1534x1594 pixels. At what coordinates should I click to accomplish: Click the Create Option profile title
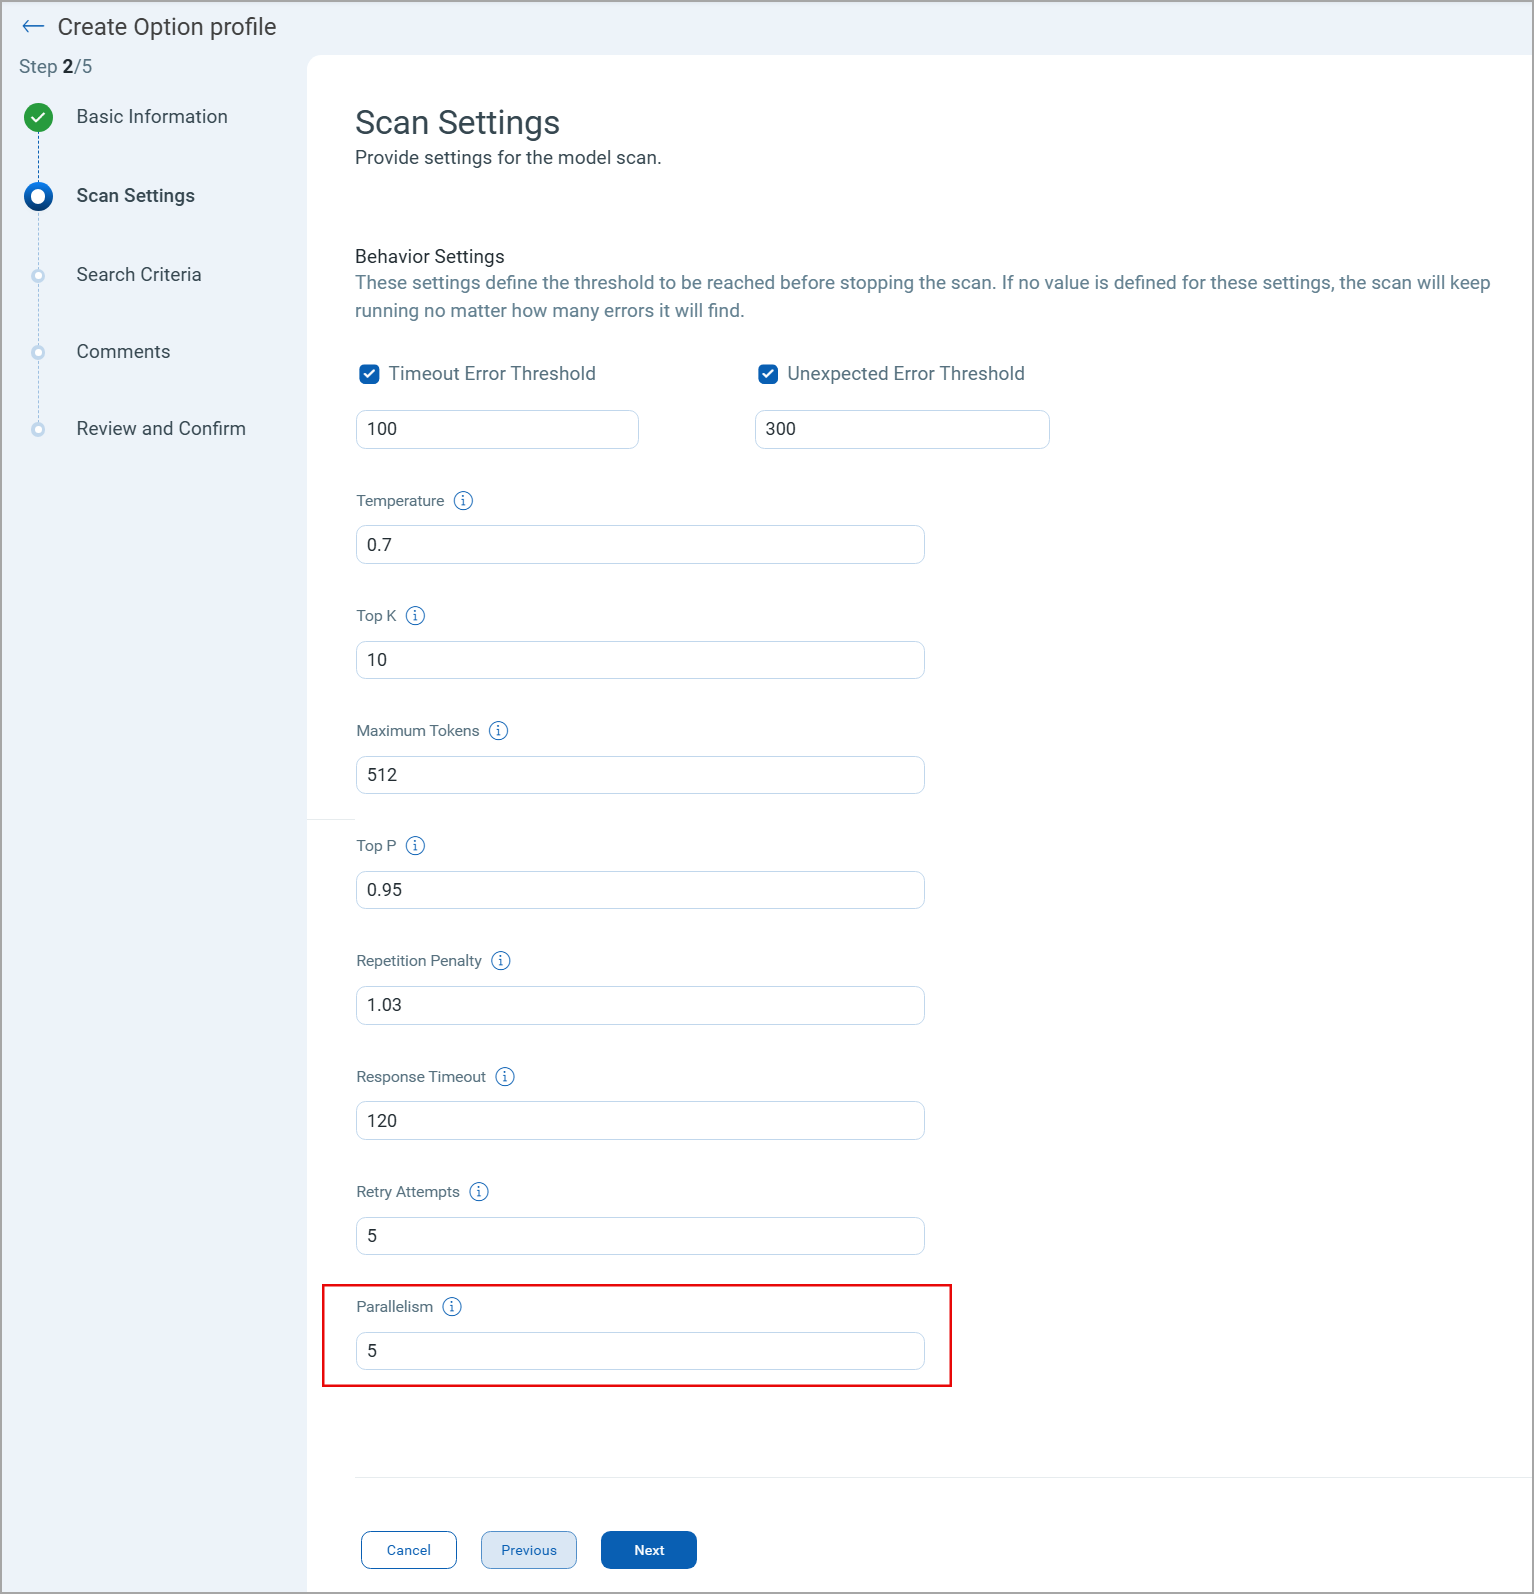(167, 27)
